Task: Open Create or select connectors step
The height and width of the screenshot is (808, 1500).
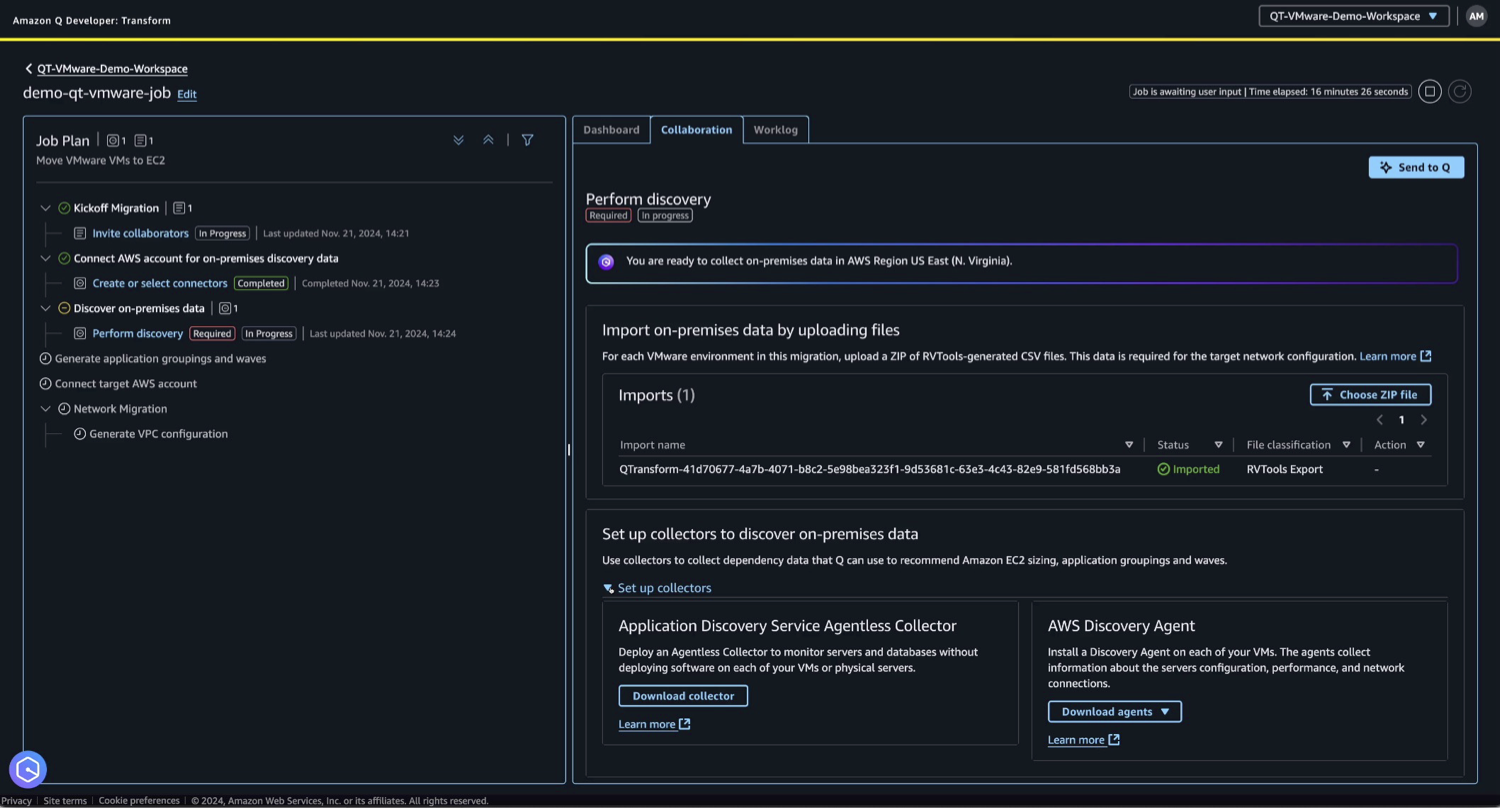Action: [x=160, y=283]
